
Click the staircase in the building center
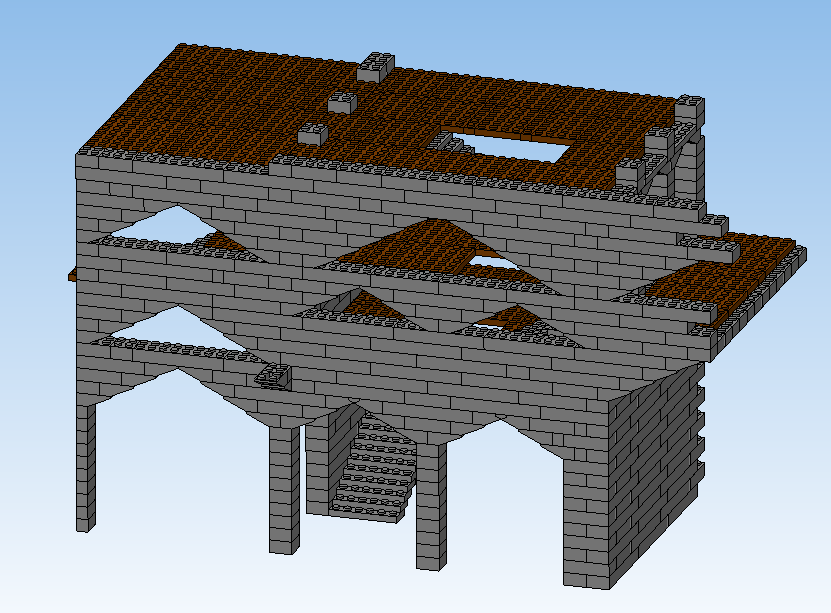pyautogui.click(x=370, y=465)
